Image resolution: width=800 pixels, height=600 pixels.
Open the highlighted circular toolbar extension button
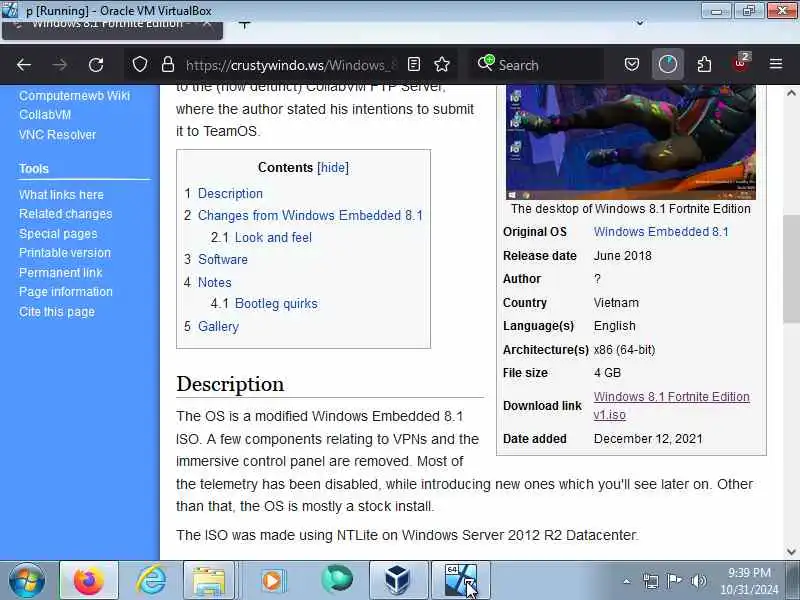[667, 64]
